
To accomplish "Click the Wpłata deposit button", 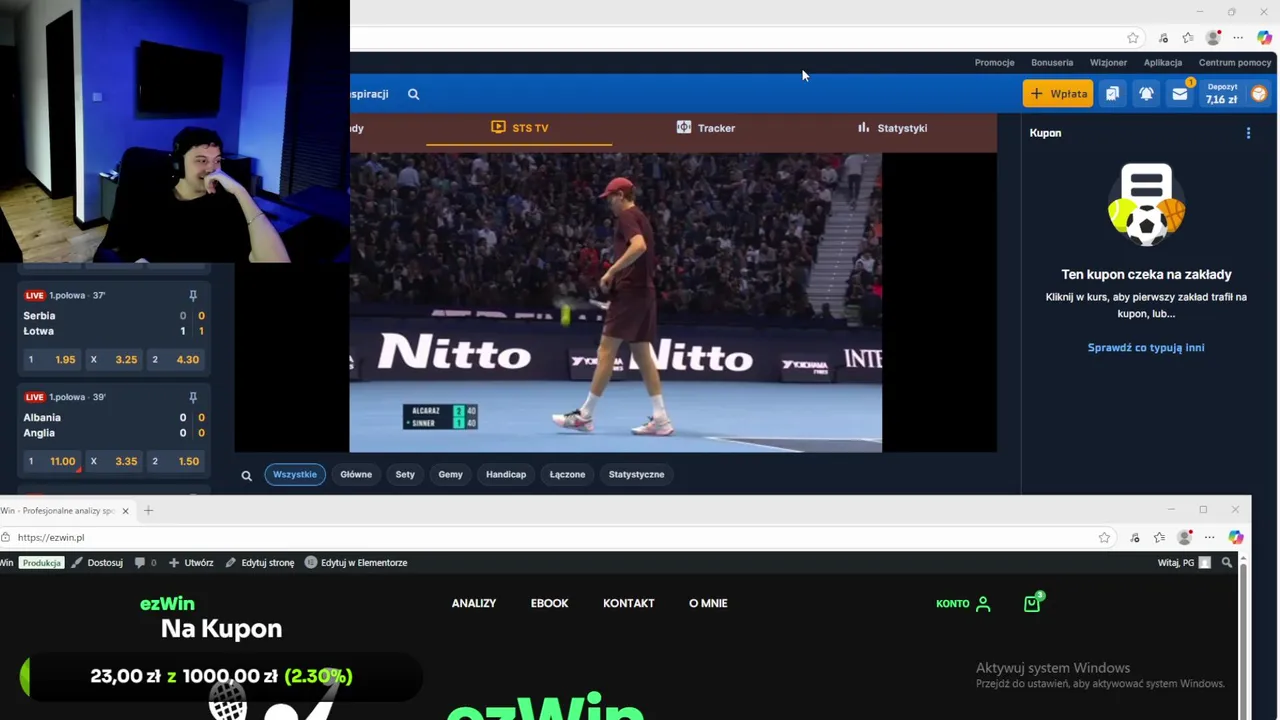I will coord(1058,94).
